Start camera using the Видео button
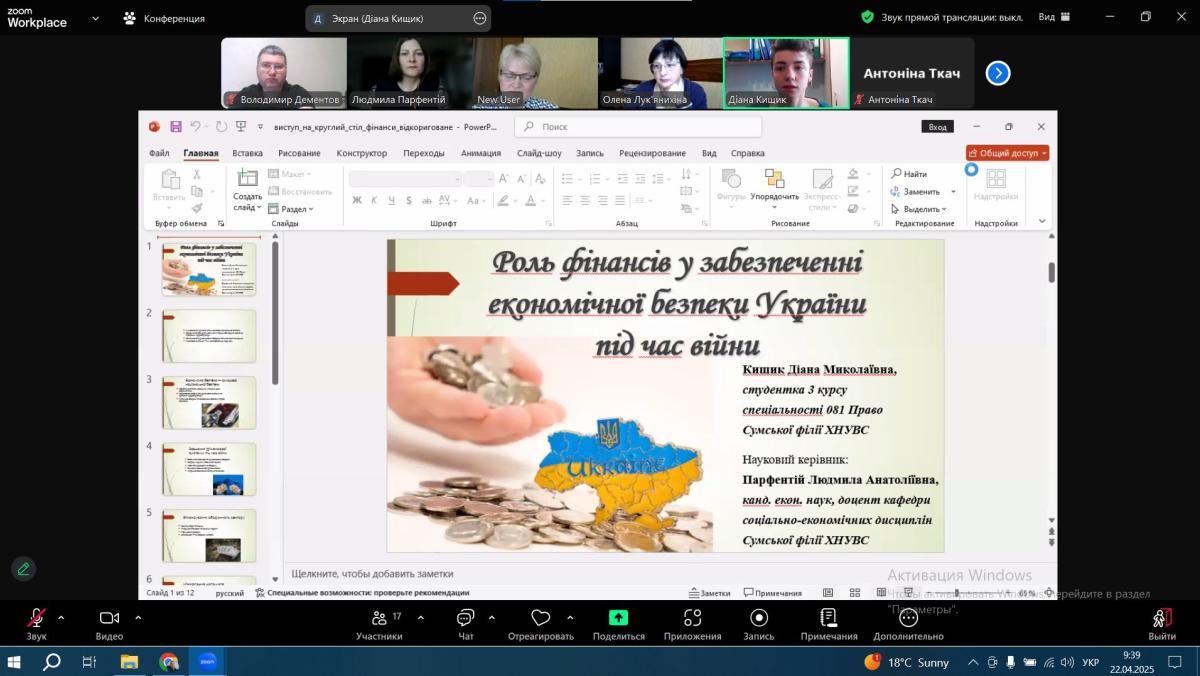This screenshot has width=1200, height=676. coord(109,618)
